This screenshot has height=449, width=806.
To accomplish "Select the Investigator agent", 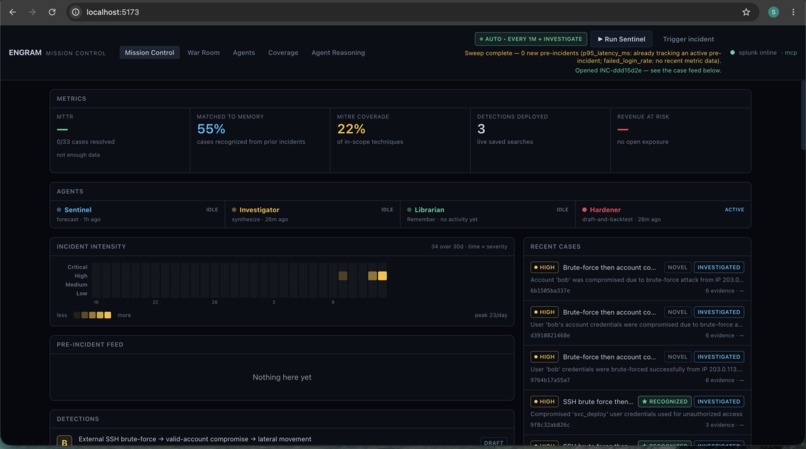I will (313, 214).
